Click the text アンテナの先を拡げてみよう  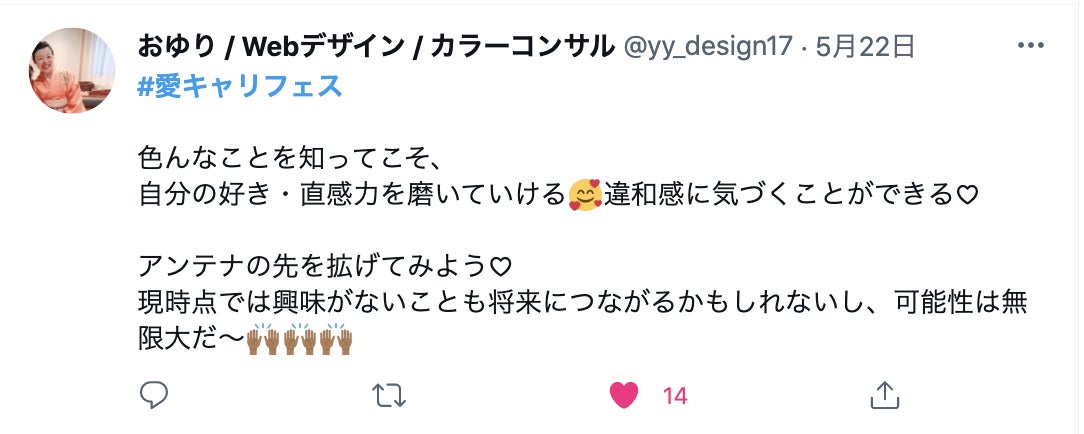[314, 267]
